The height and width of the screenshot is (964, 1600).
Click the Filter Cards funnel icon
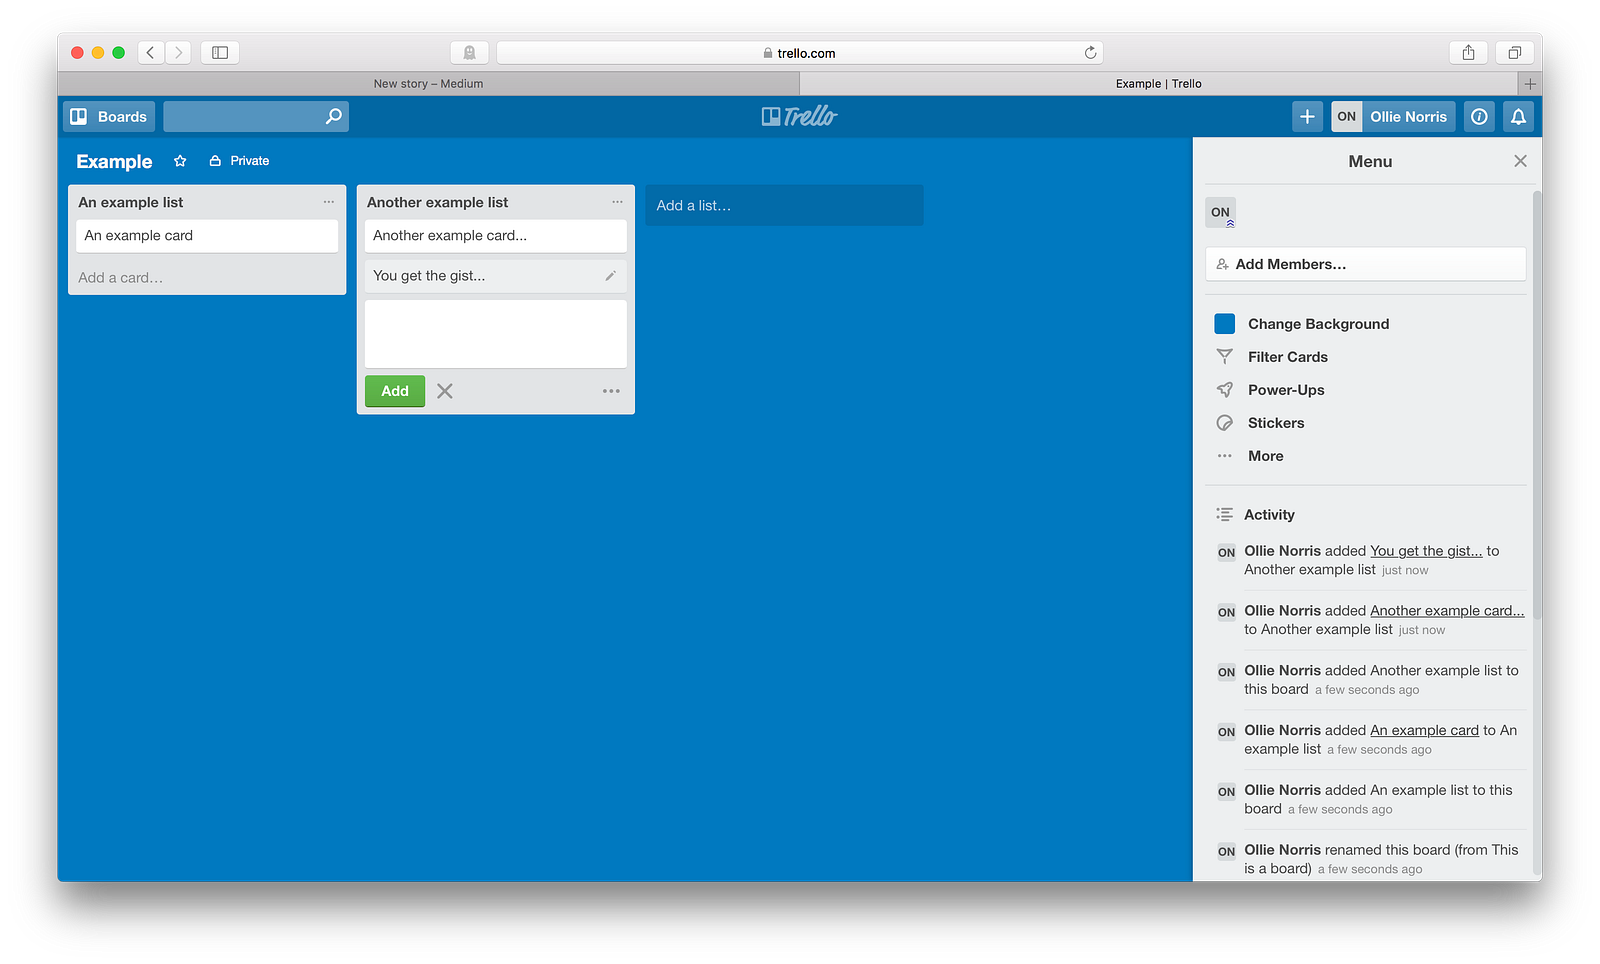(1225, 357)
